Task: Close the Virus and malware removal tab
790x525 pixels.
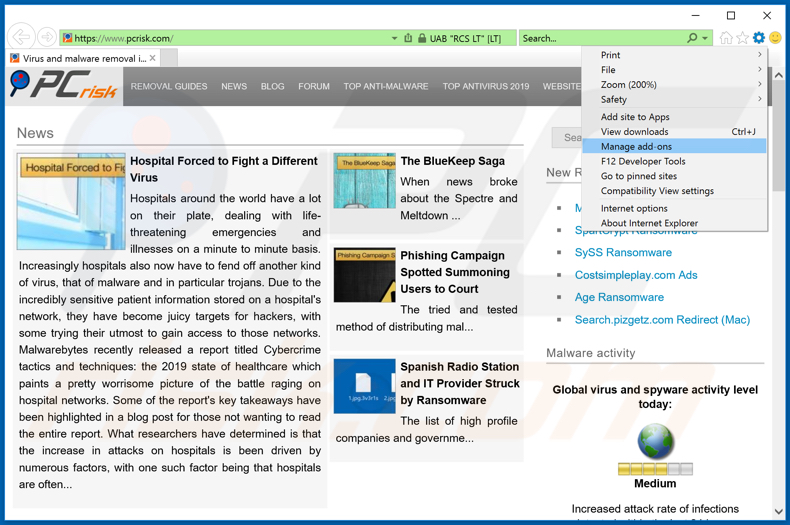Action: pos(152,58)
